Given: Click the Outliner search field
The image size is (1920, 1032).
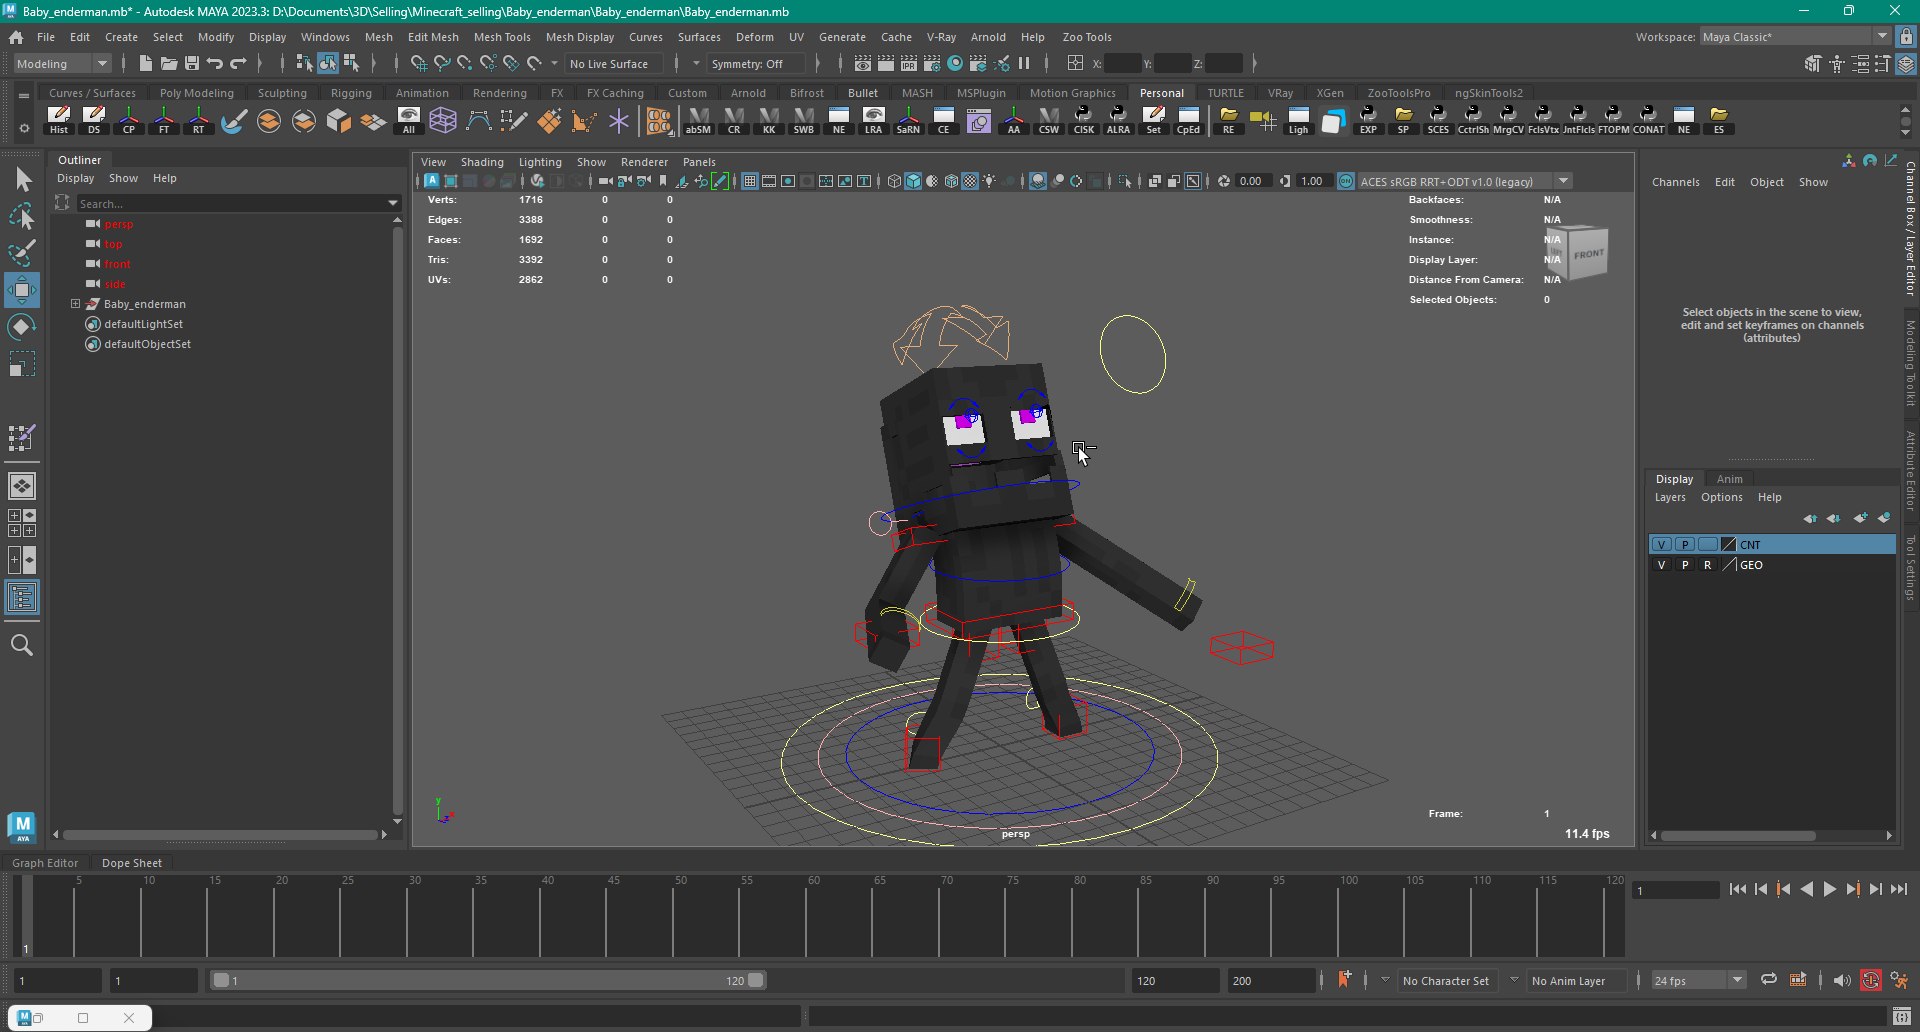Looking at the screenshot, I should click(231, 203).
